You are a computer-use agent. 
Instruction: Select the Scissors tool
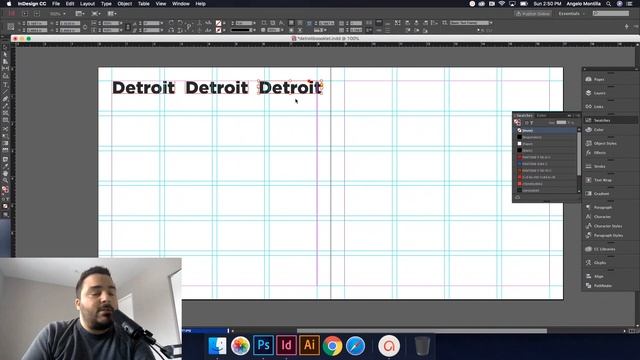(x=5, y=129)
